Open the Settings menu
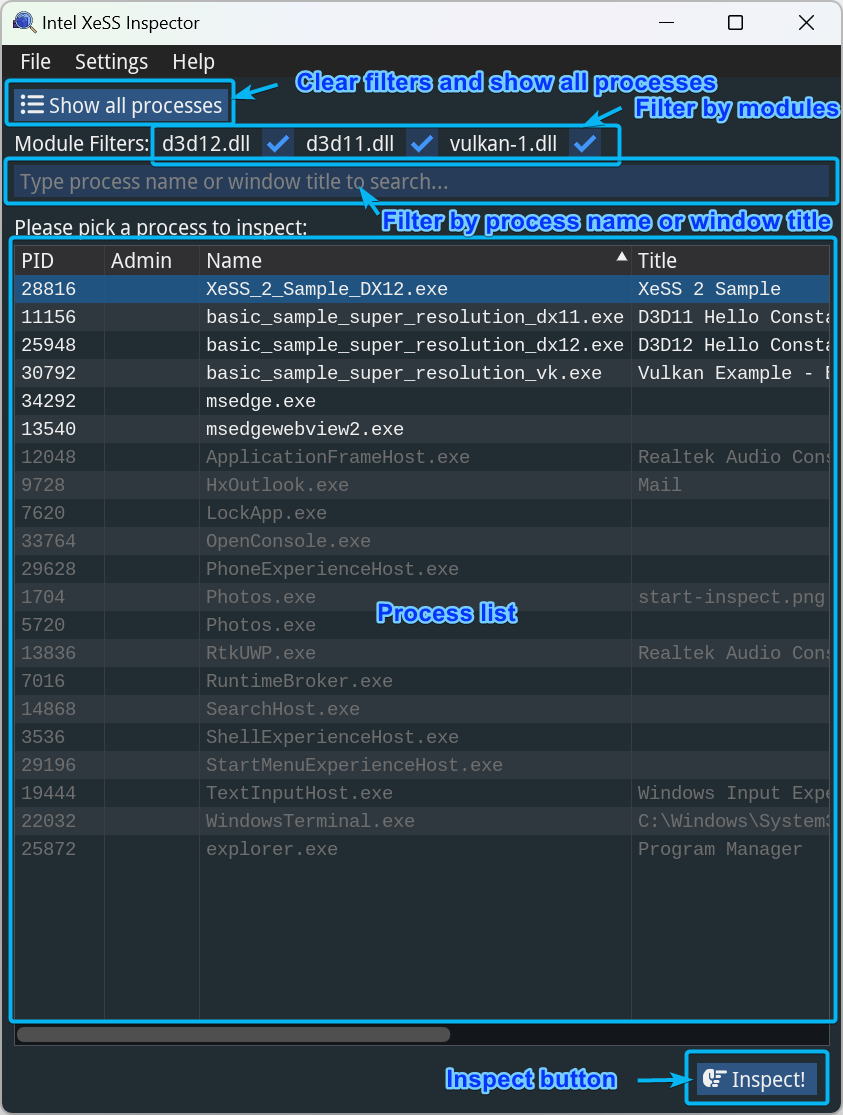The width and height of the screenshot is (843, 1115). point(112,62)
